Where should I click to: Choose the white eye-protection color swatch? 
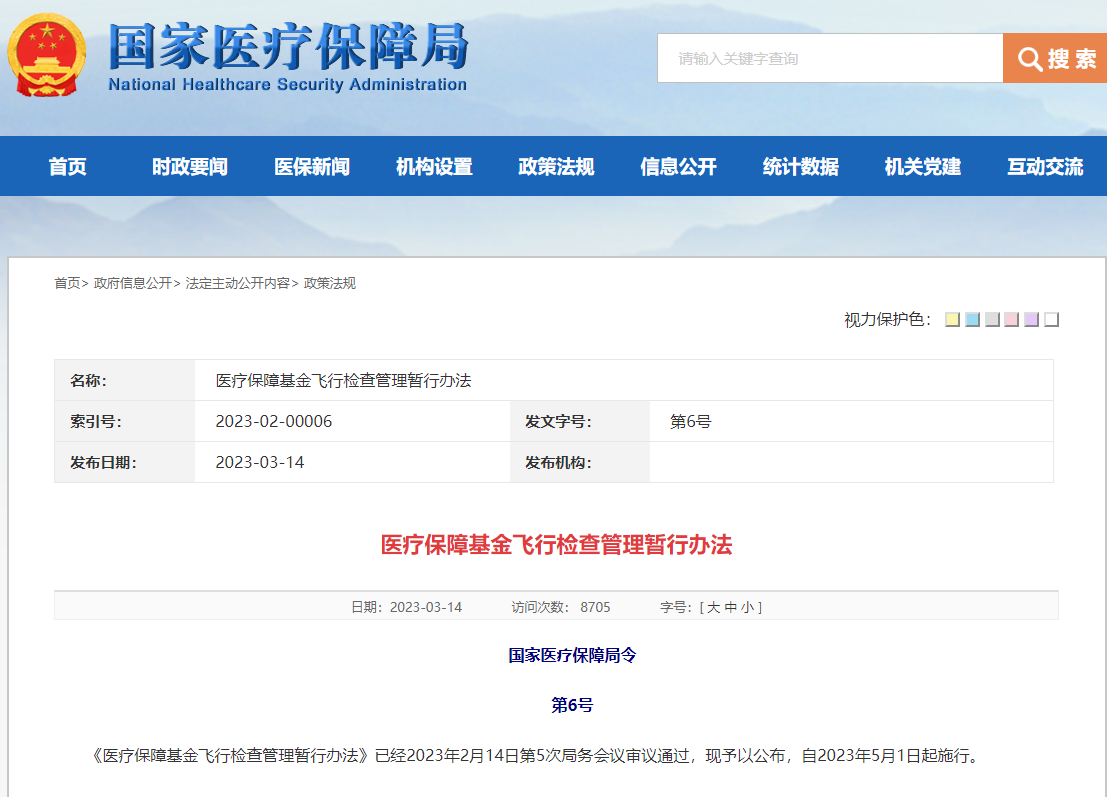[1051, 320]
